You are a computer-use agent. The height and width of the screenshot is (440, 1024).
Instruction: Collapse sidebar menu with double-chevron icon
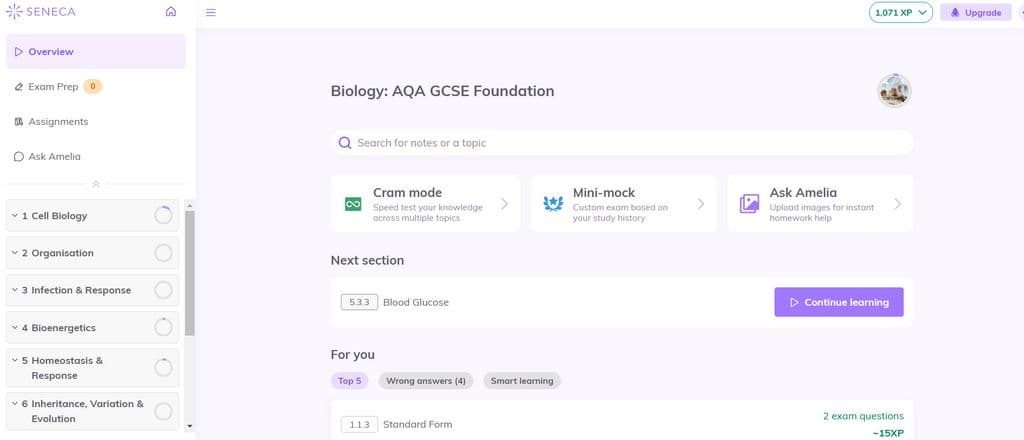click(96, 184)
